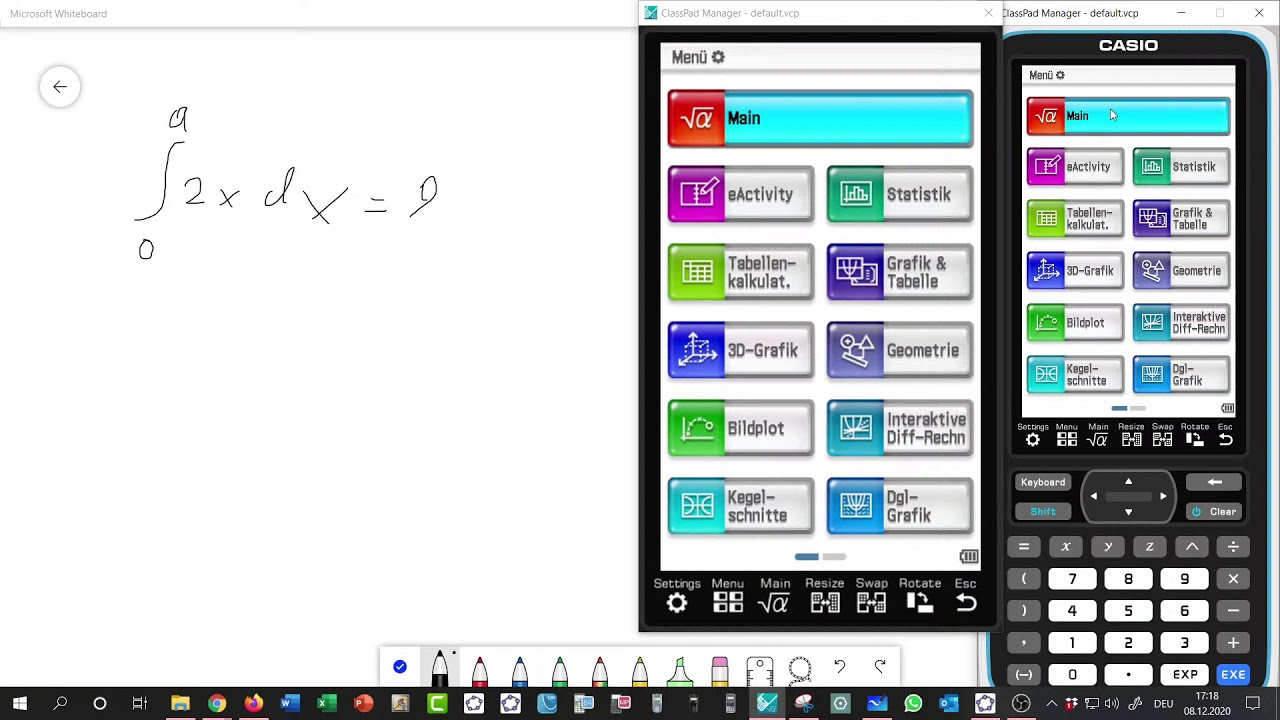Image resolution: width=1280 pixels, height=720 pixels.
Task: Open Google Chrome from taskbar
Action: (217, 704)
